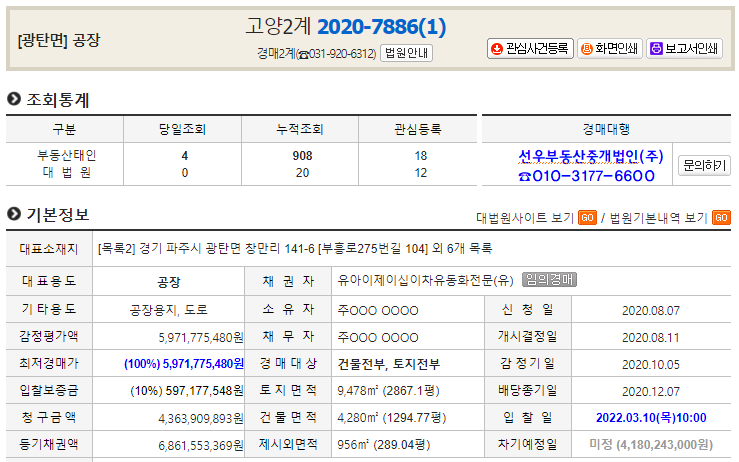Screen dimensions: 739x462
Task: Click 미정 (4,180,243,000원) next schedule value
Action: click(x=651, y=445)
